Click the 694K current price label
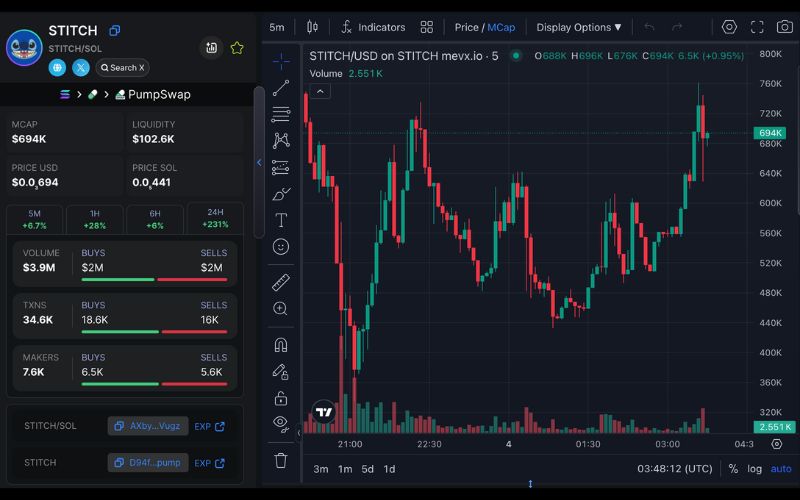800x500 pixels. click(x=770, y=133)
